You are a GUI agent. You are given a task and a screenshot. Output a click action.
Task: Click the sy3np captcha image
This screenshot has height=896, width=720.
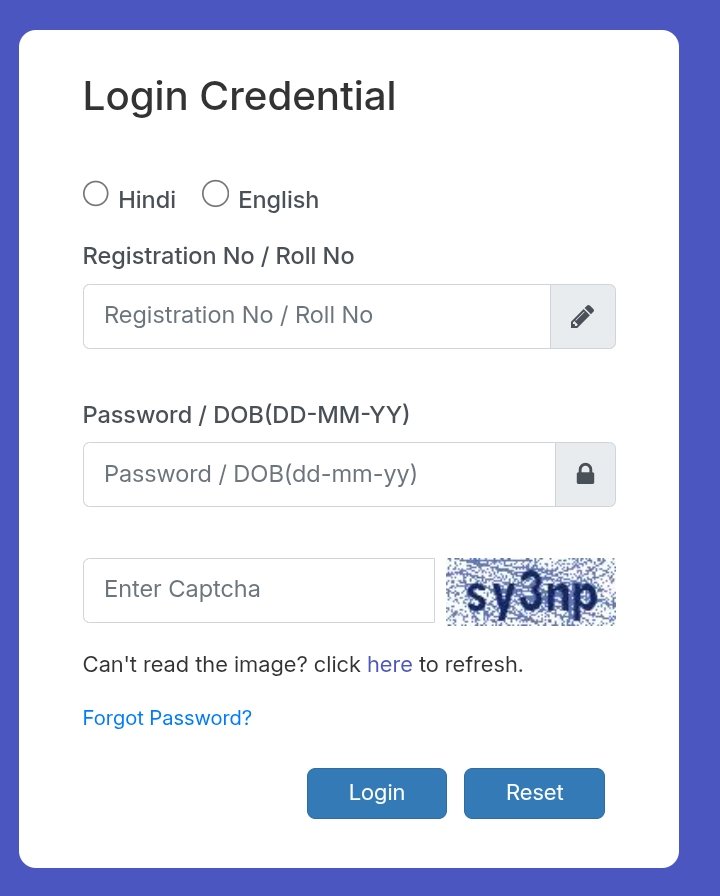coord(531,592)
